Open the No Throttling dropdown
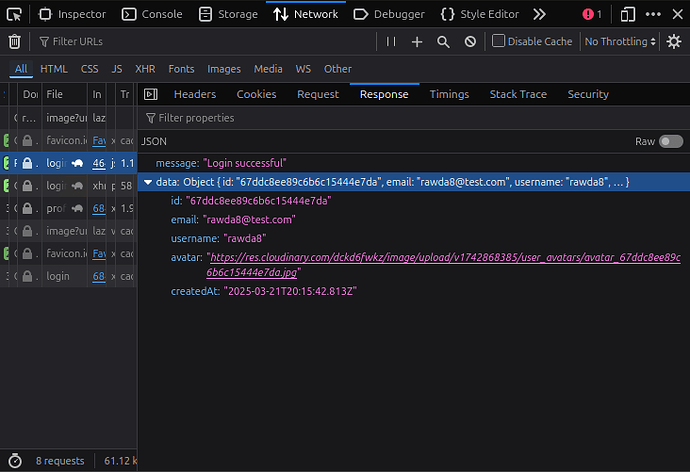Image resolution: width=690 pixels, height=472 pixels. tap(620, 41)
